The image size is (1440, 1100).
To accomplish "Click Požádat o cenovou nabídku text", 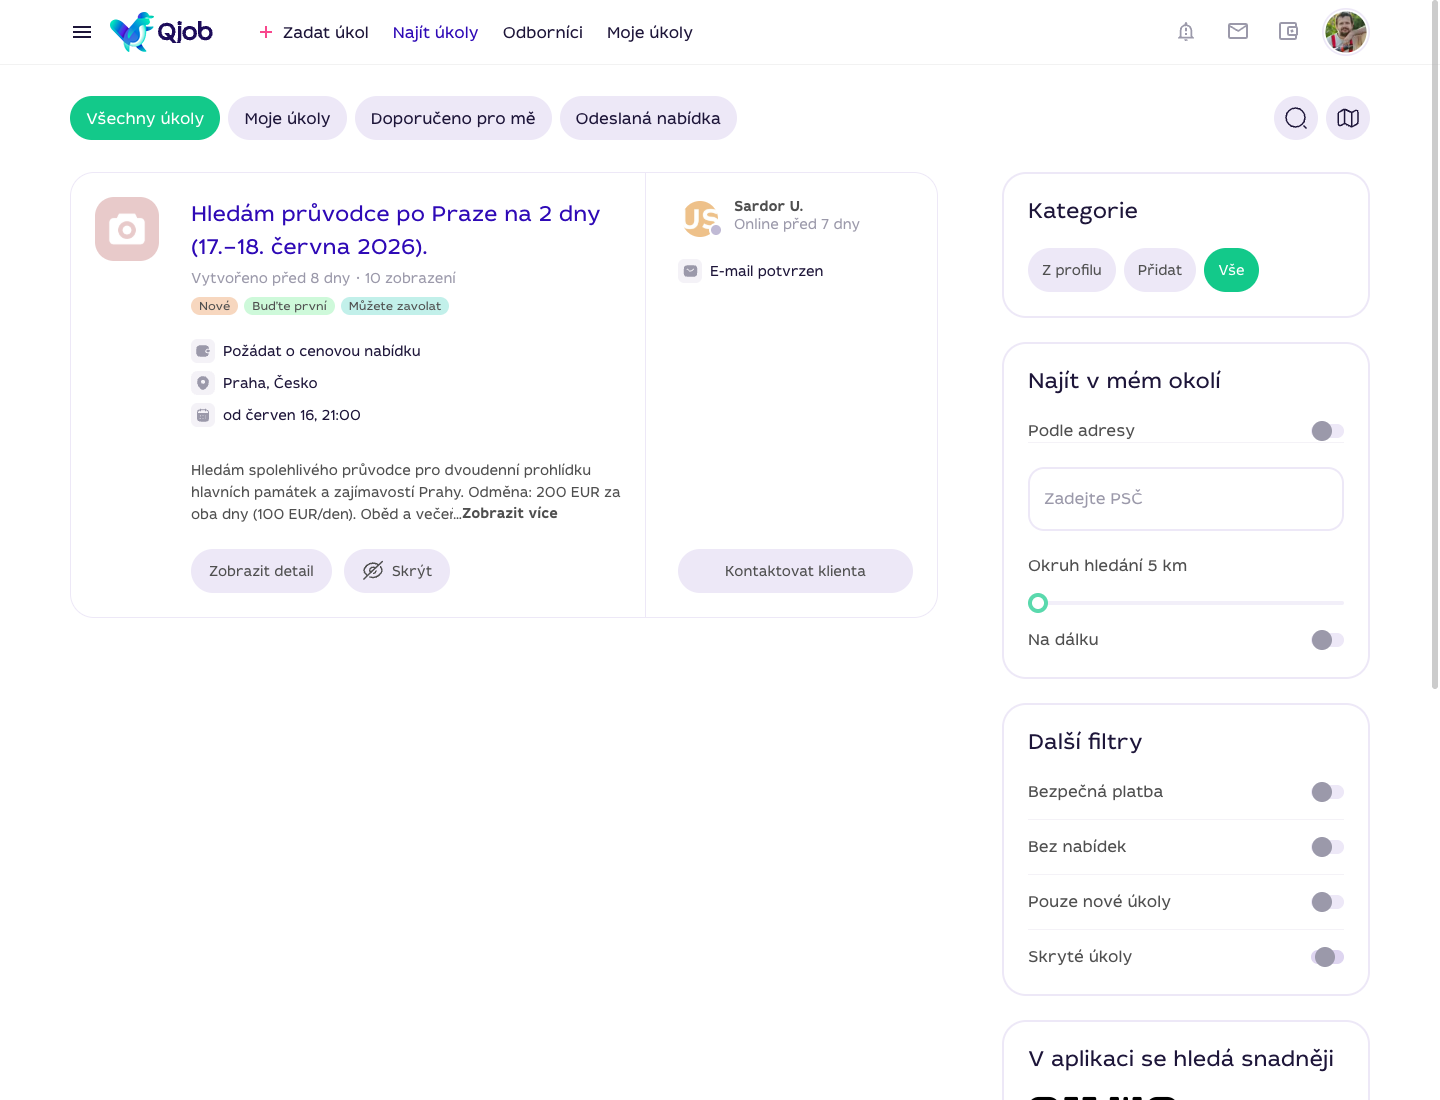I will (322, 351).
